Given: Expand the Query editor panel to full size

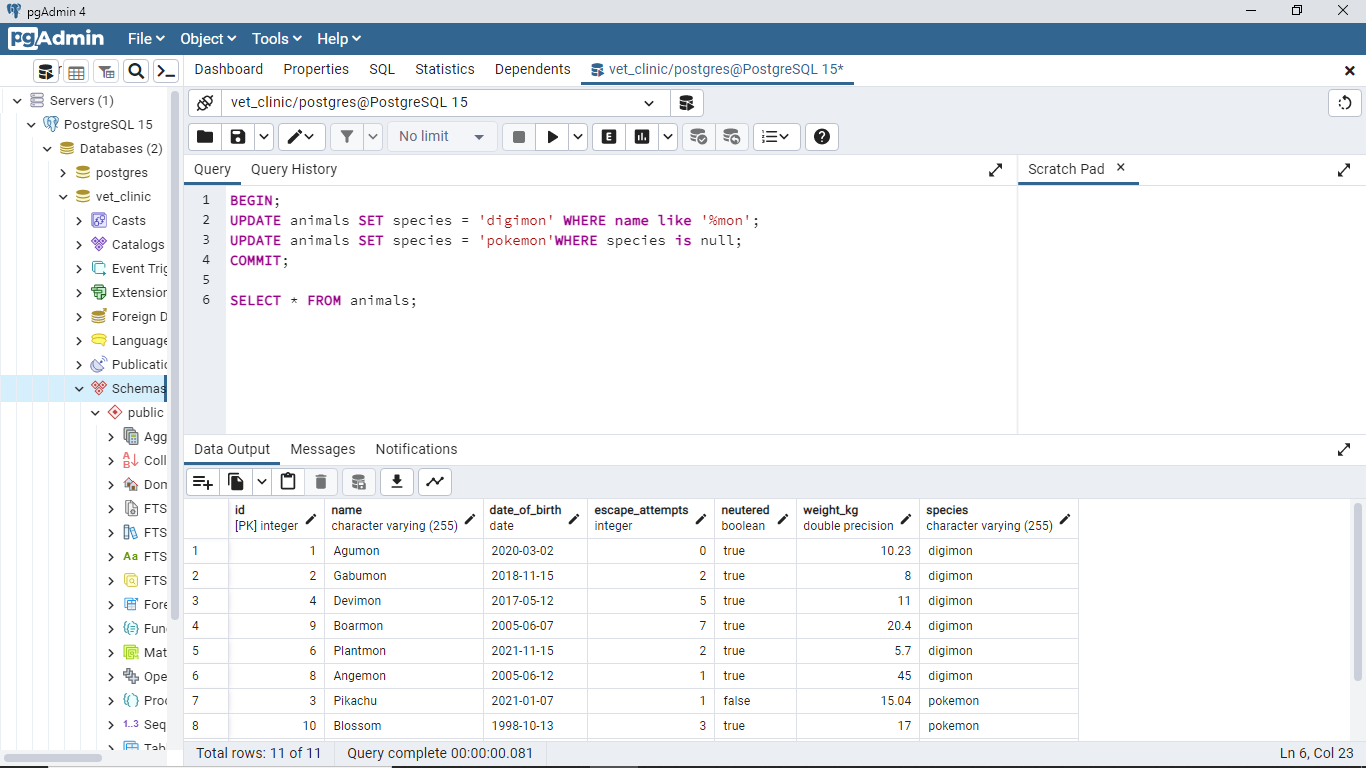Looking at the screenshot, I should pyautogui.click(x=995, y=170).
